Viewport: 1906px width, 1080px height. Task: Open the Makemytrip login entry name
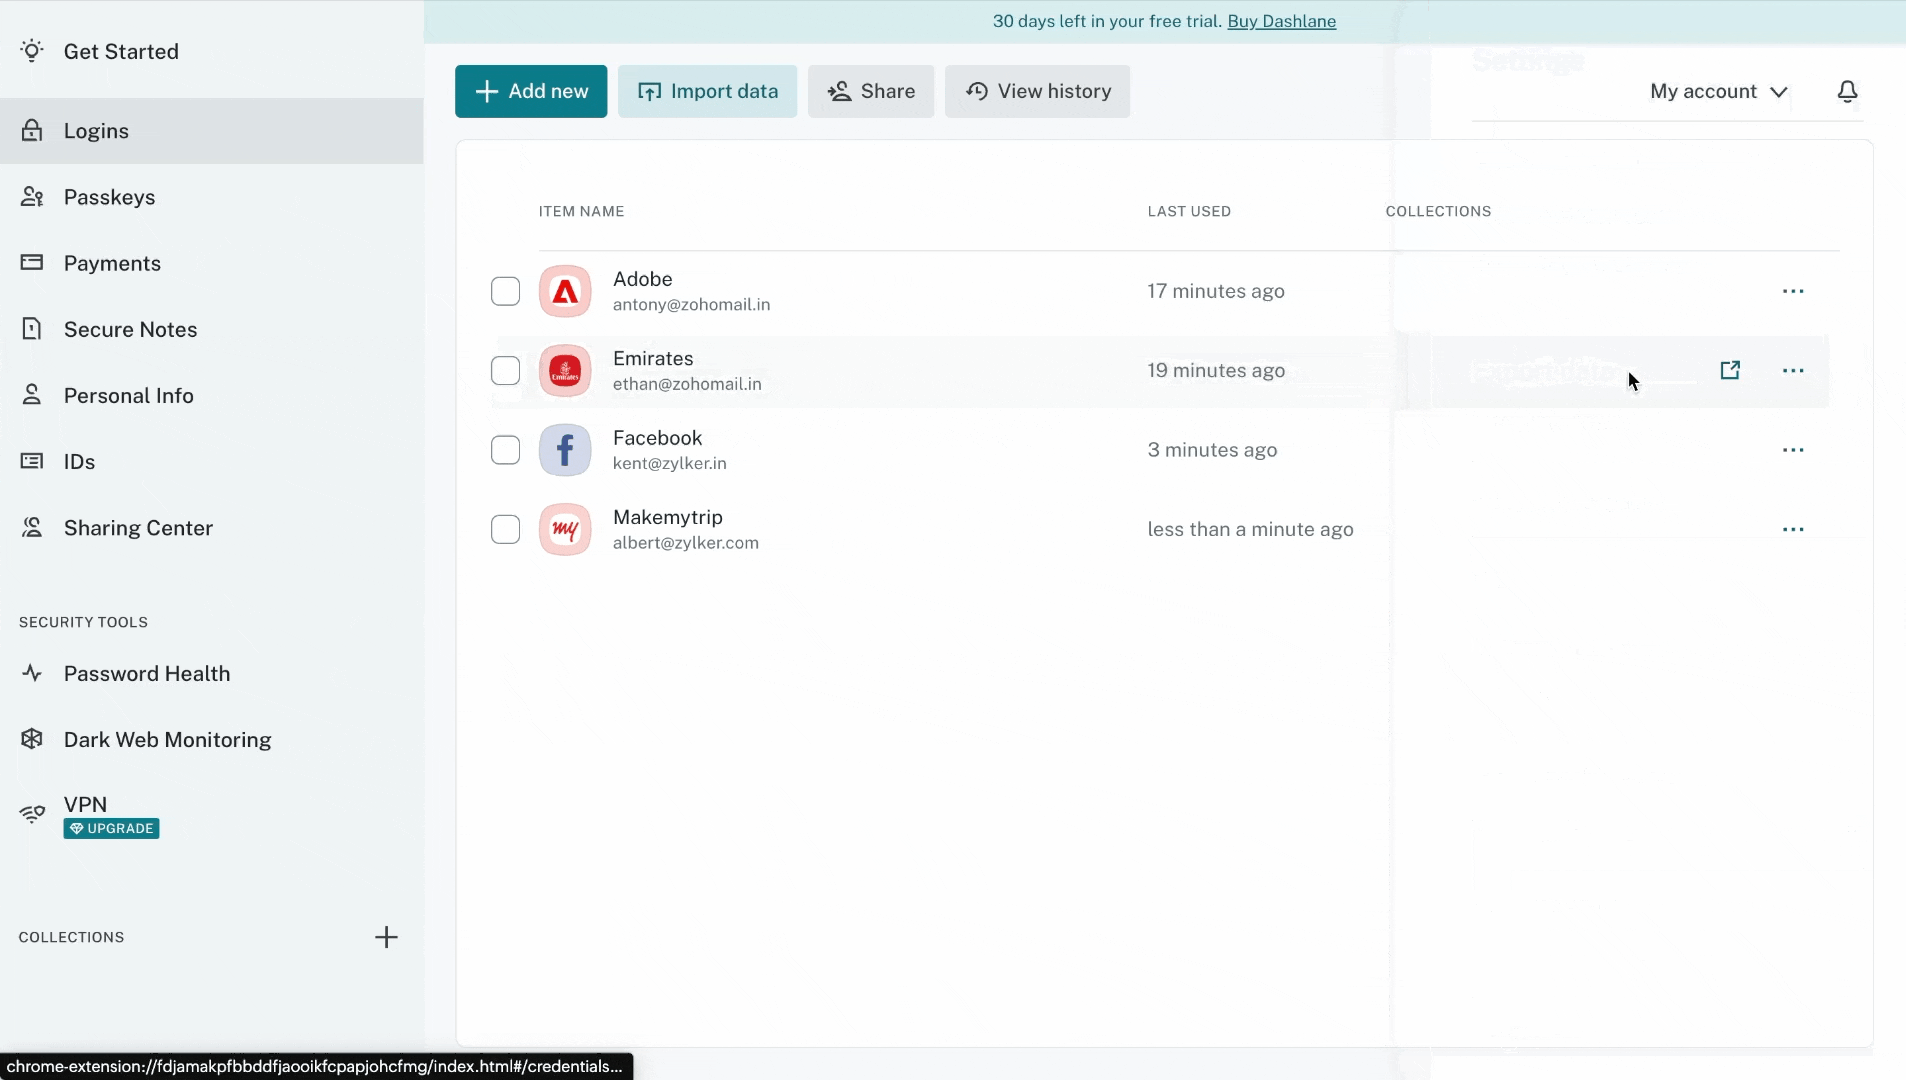pos(667,517)
